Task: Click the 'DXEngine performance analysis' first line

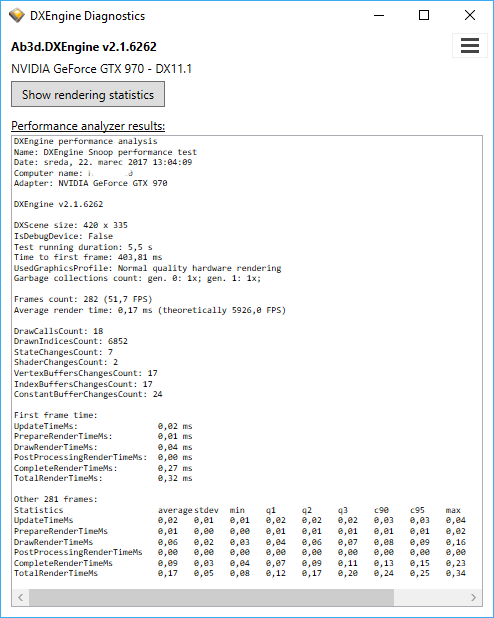Action: tap(86, 141)
